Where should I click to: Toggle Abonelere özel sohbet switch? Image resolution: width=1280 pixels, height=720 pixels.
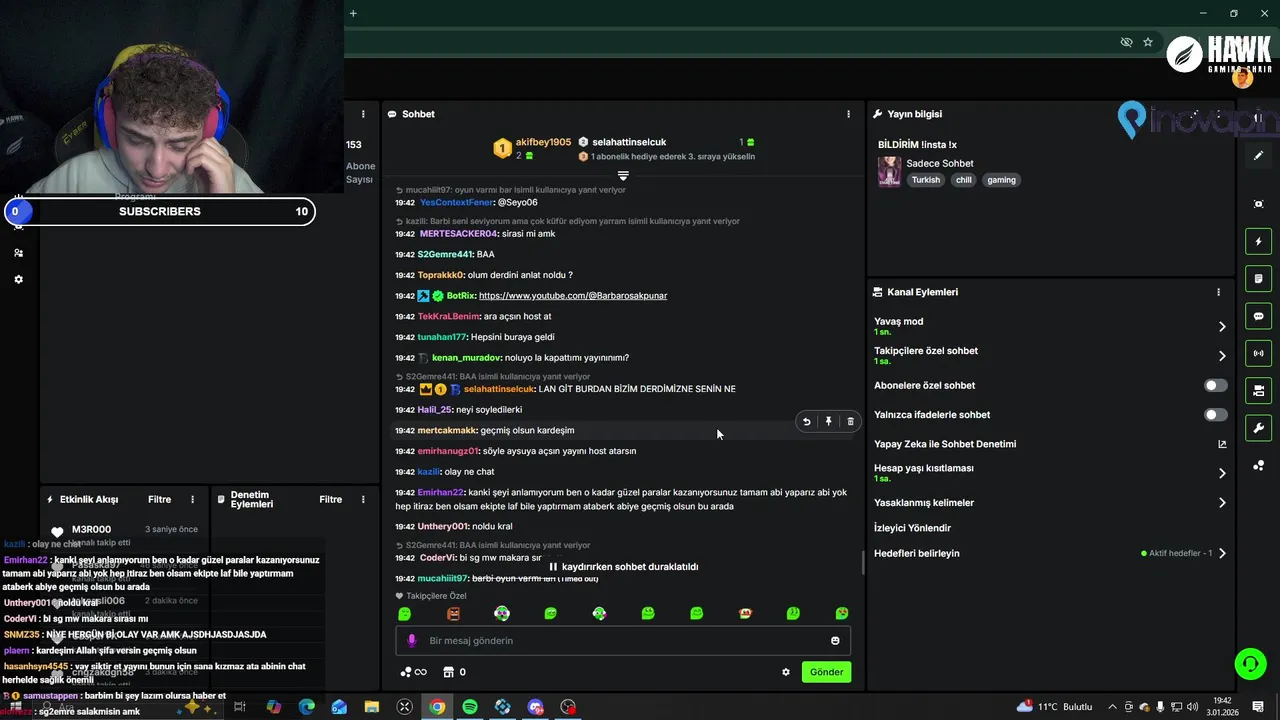point(1215,385)
